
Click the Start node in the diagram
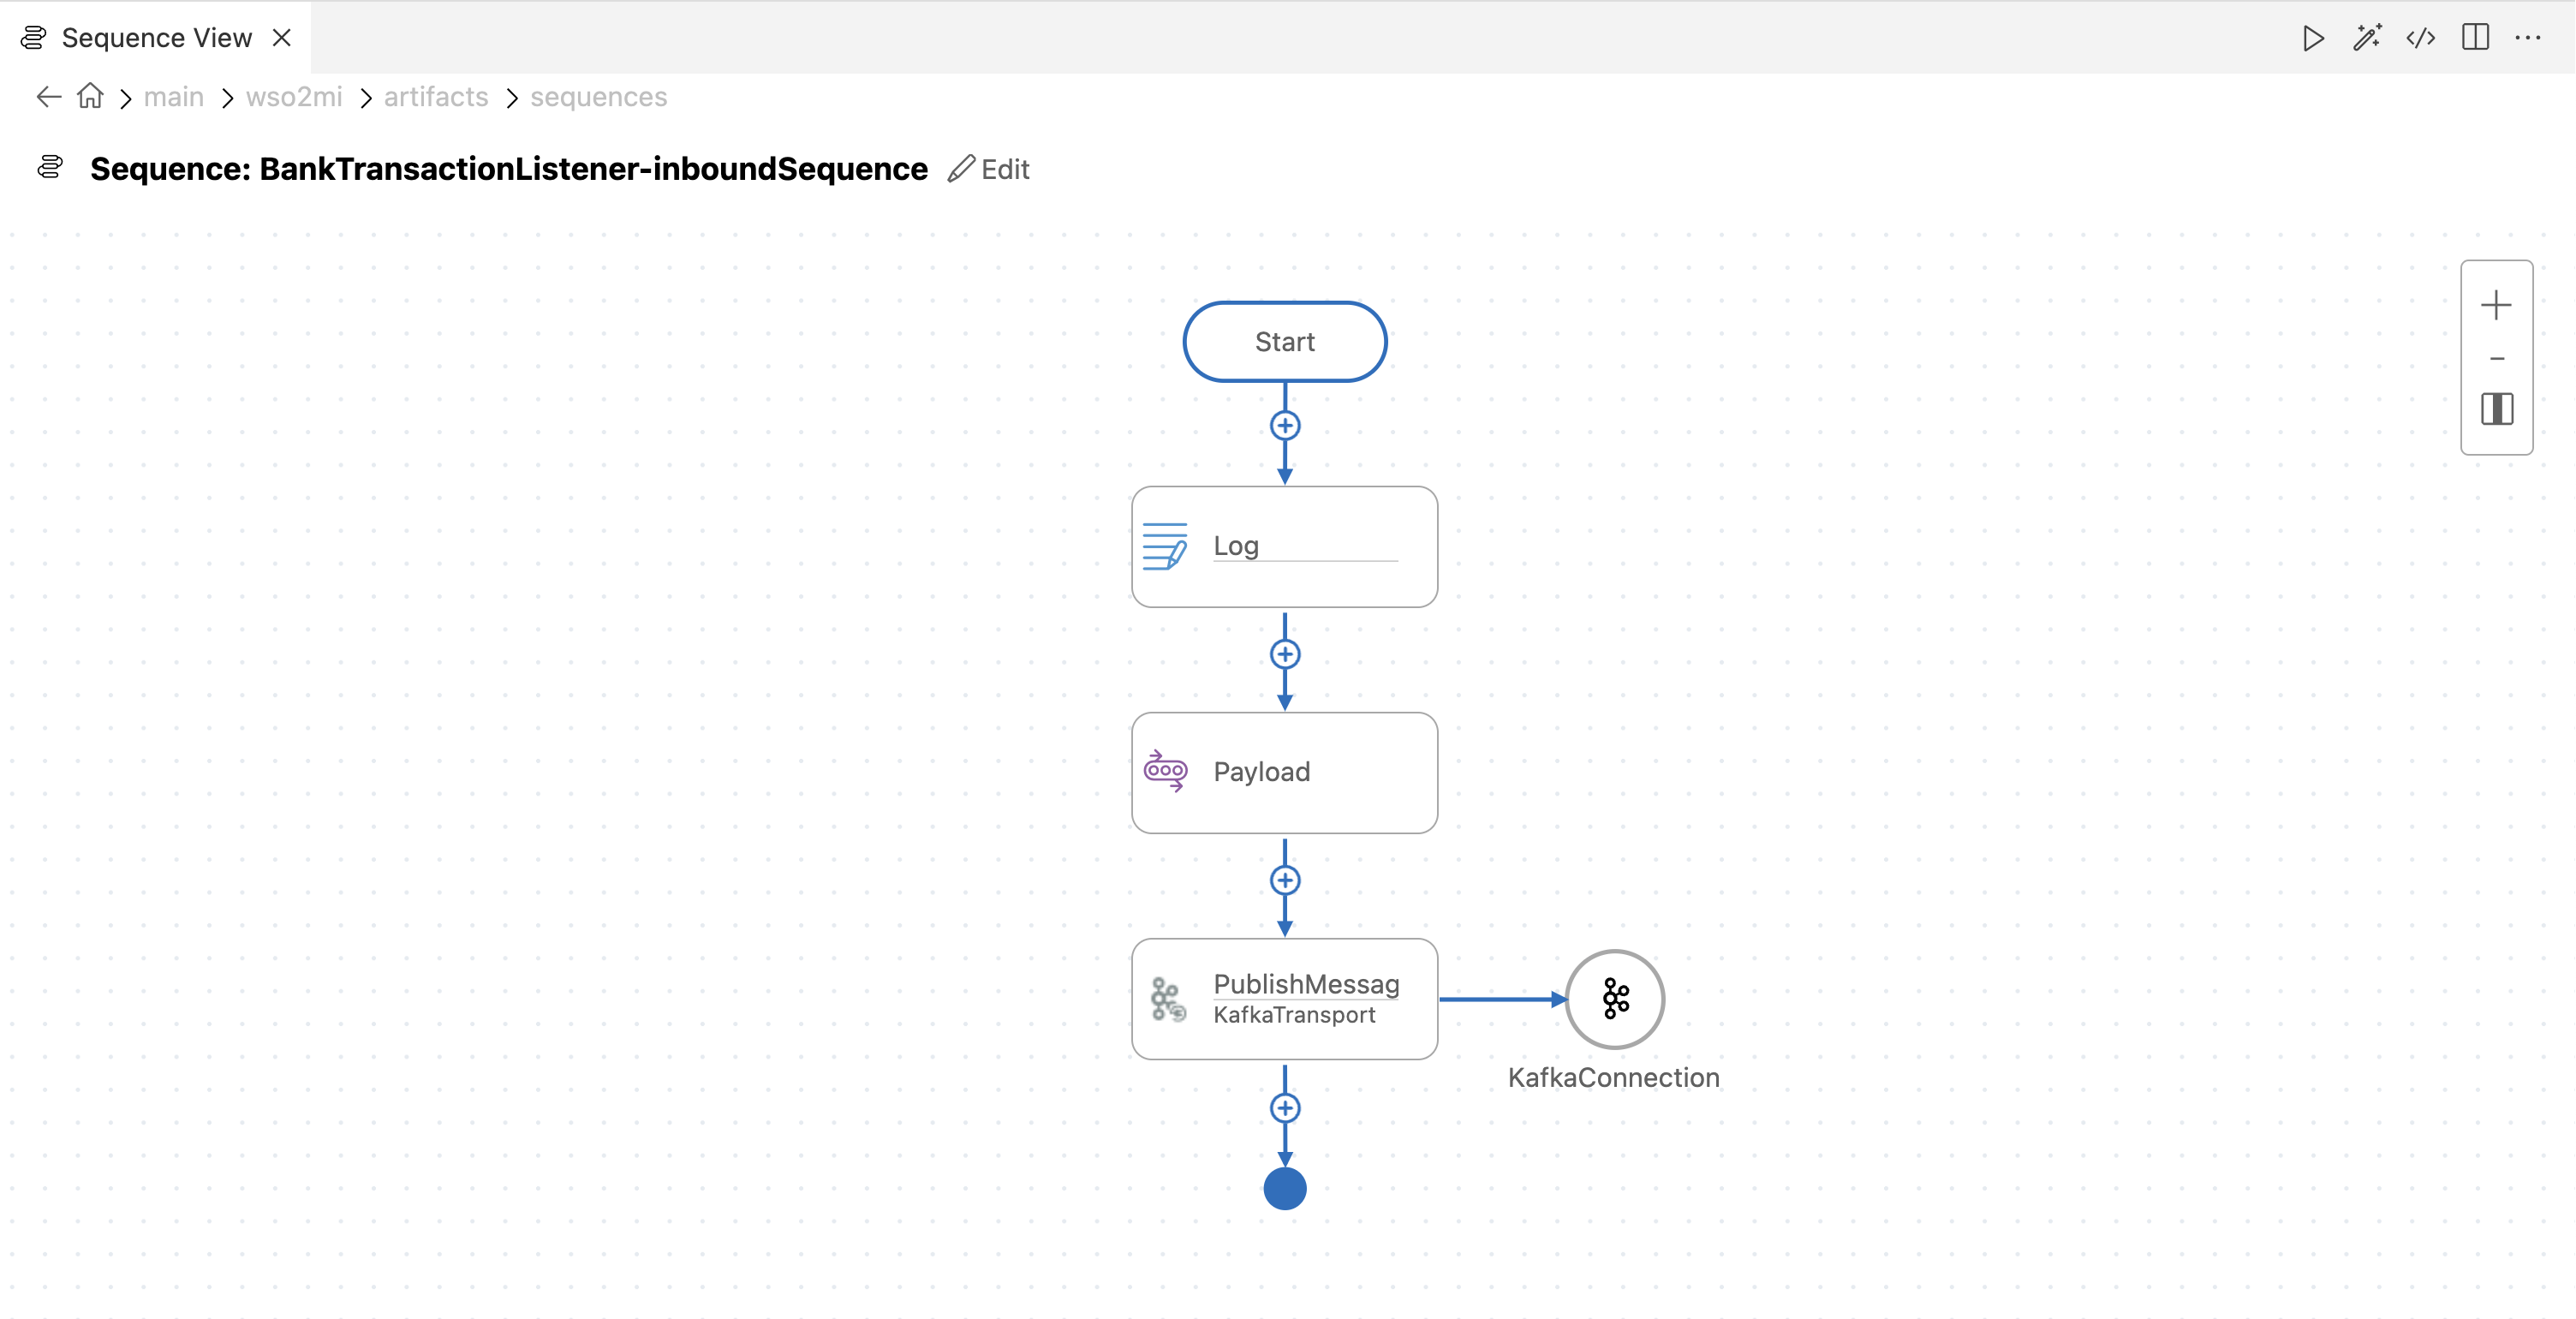pos(1285,341)
